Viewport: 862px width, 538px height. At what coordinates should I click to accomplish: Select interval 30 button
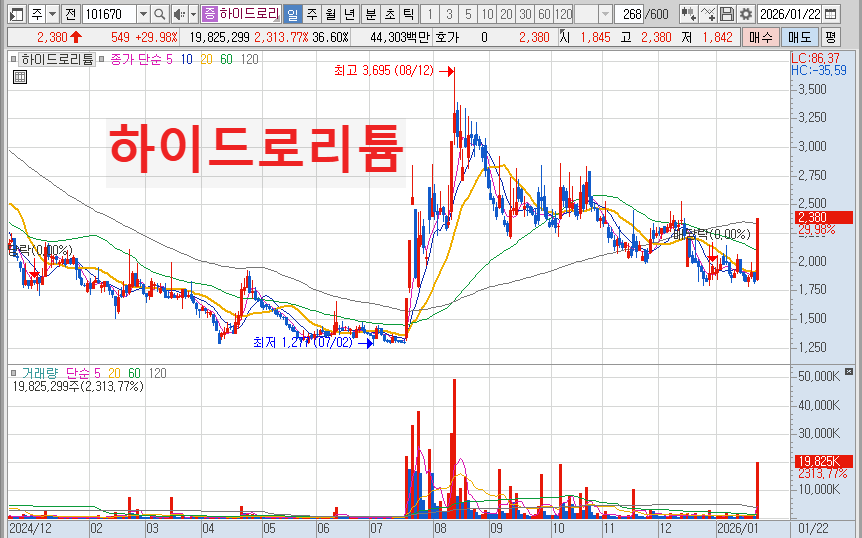point(525,14)
